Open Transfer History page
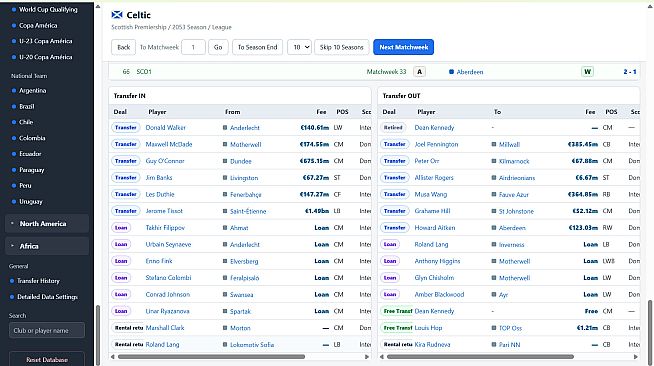The height and width of the screenshot is (366, 654). click(38, 281)
